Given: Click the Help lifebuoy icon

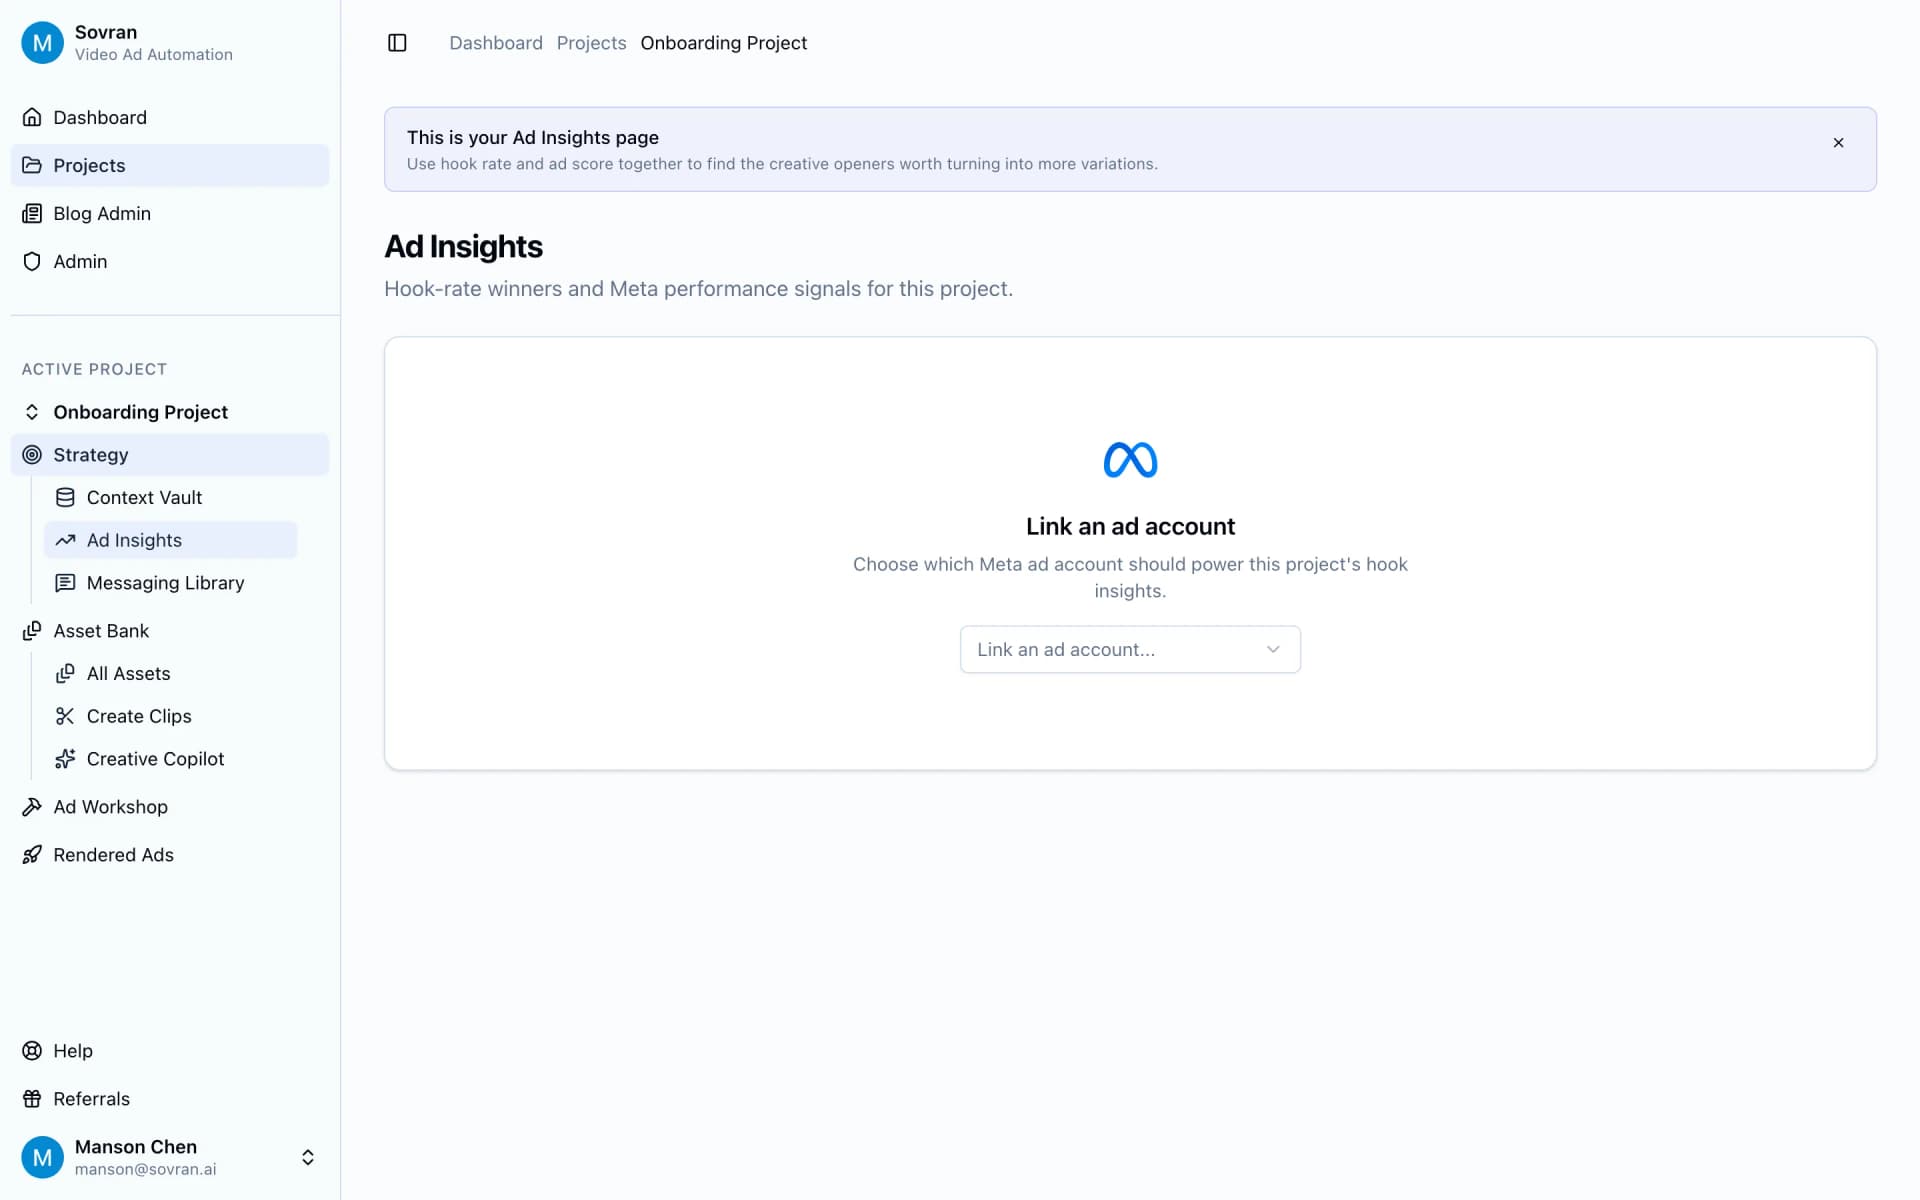Looking at the screenshot, I should (x=32, y=1051).
